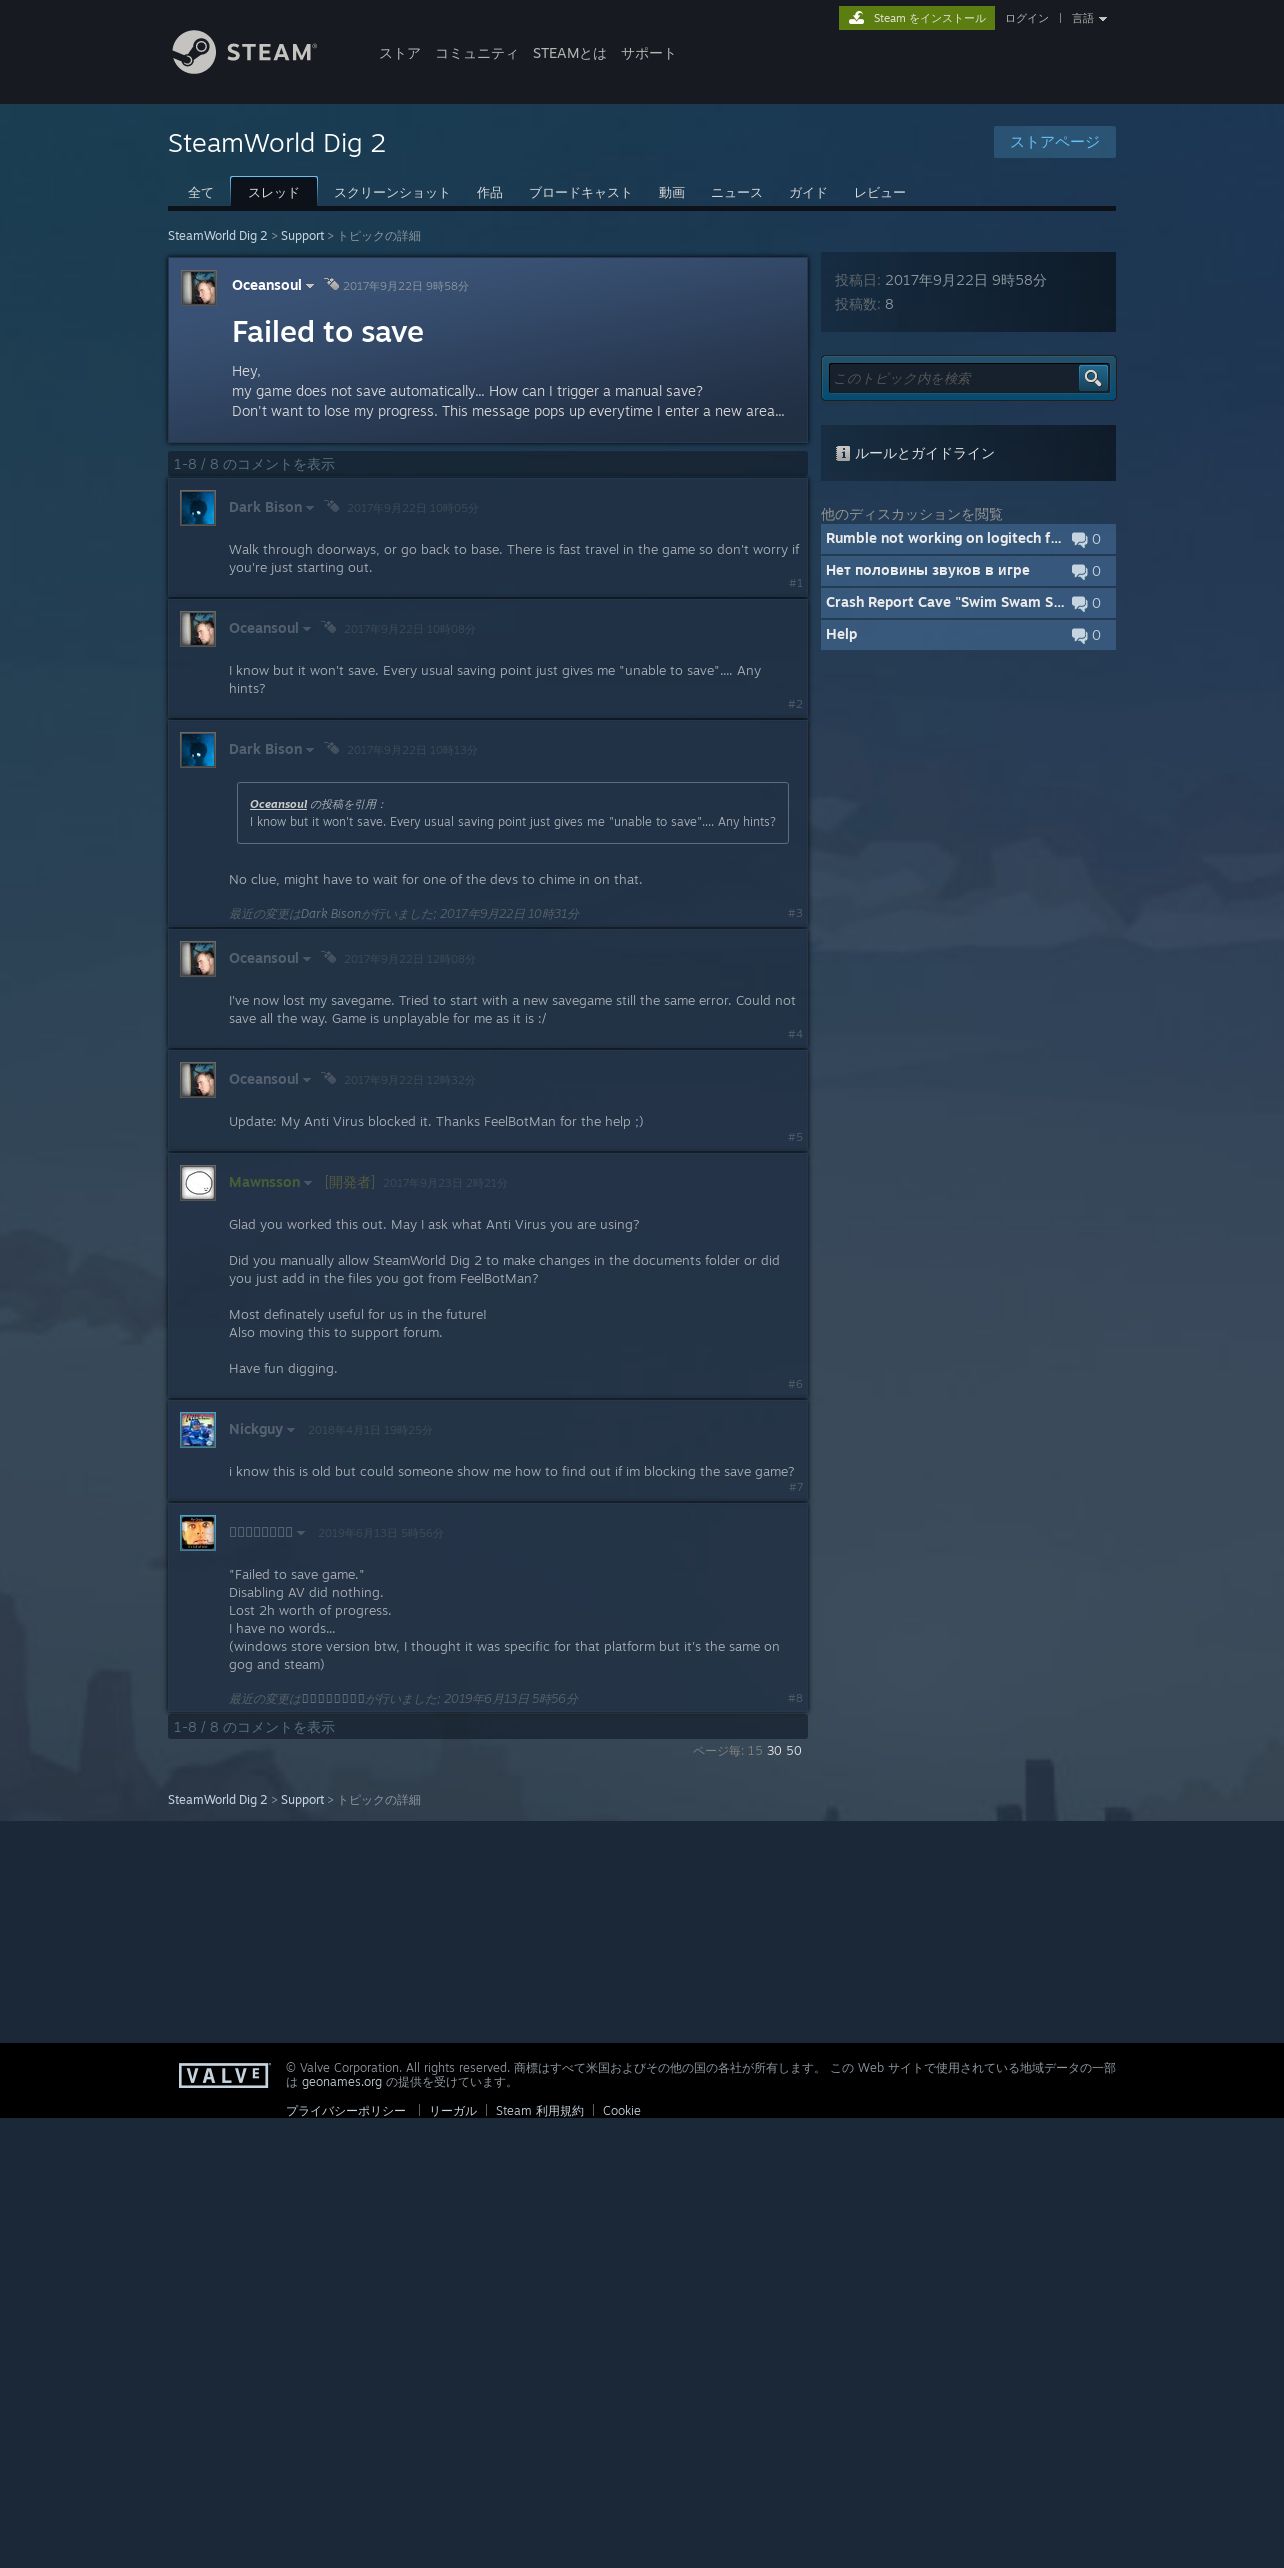This screenshot has height=2568, width=1284.
Task: Click Support in the top breadcrumb
Action: [302, 236]
